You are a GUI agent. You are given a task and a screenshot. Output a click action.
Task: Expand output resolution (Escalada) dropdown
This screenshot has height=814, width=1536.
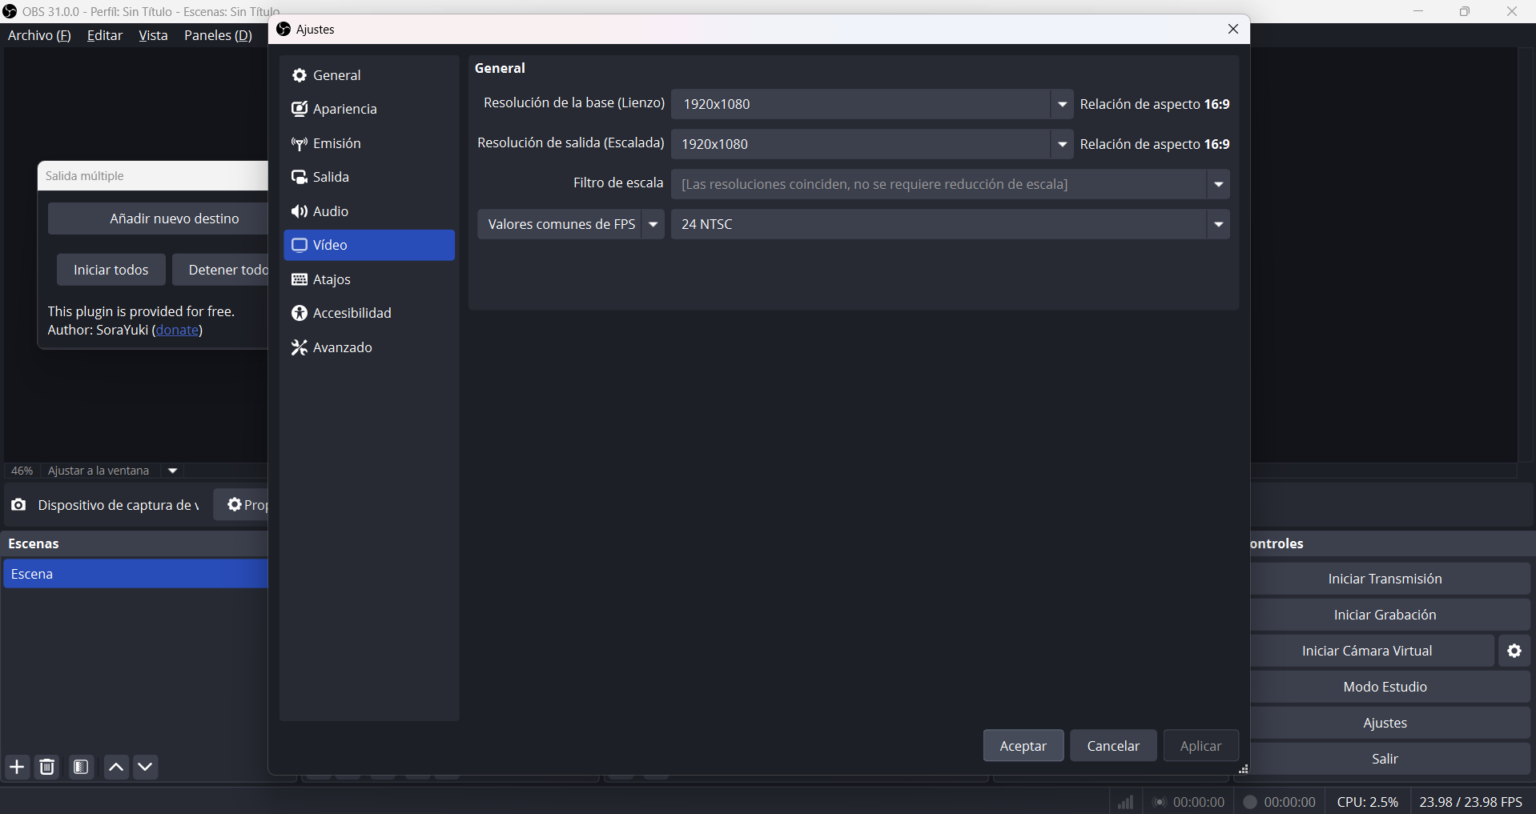[x=1061, y=144]
